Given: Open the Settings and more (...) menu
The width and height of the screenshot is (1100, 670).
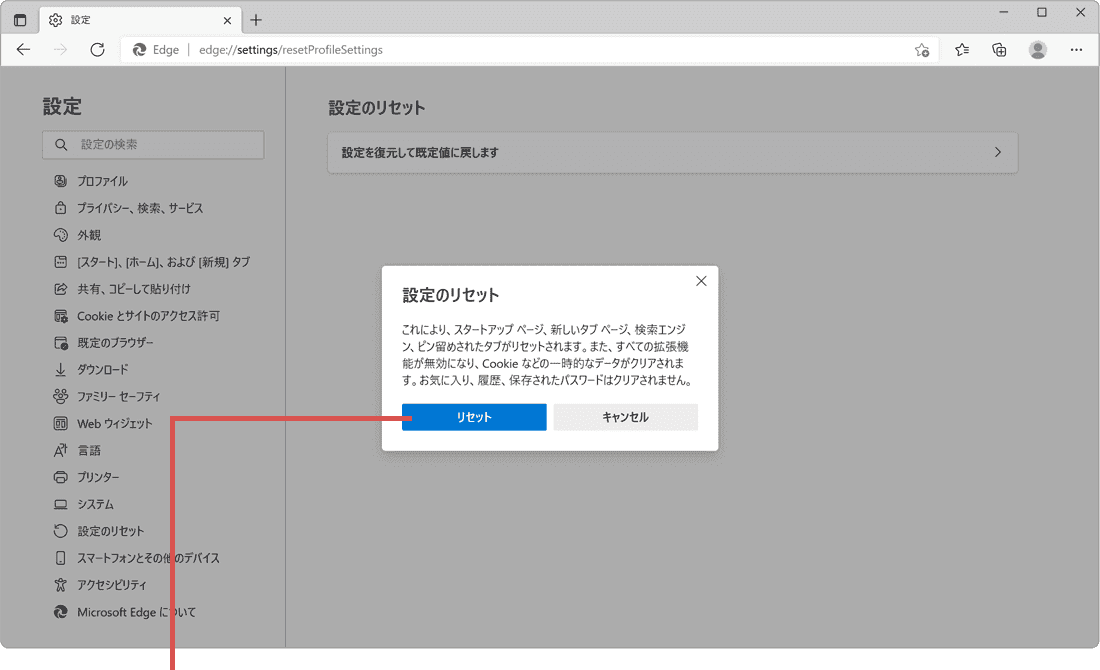Looking at the screenshot, I should (x=1075, y=49).
